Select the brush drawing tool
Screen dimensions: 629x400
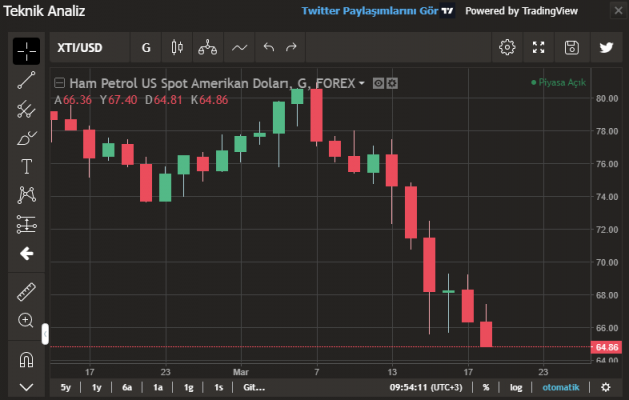26,138
